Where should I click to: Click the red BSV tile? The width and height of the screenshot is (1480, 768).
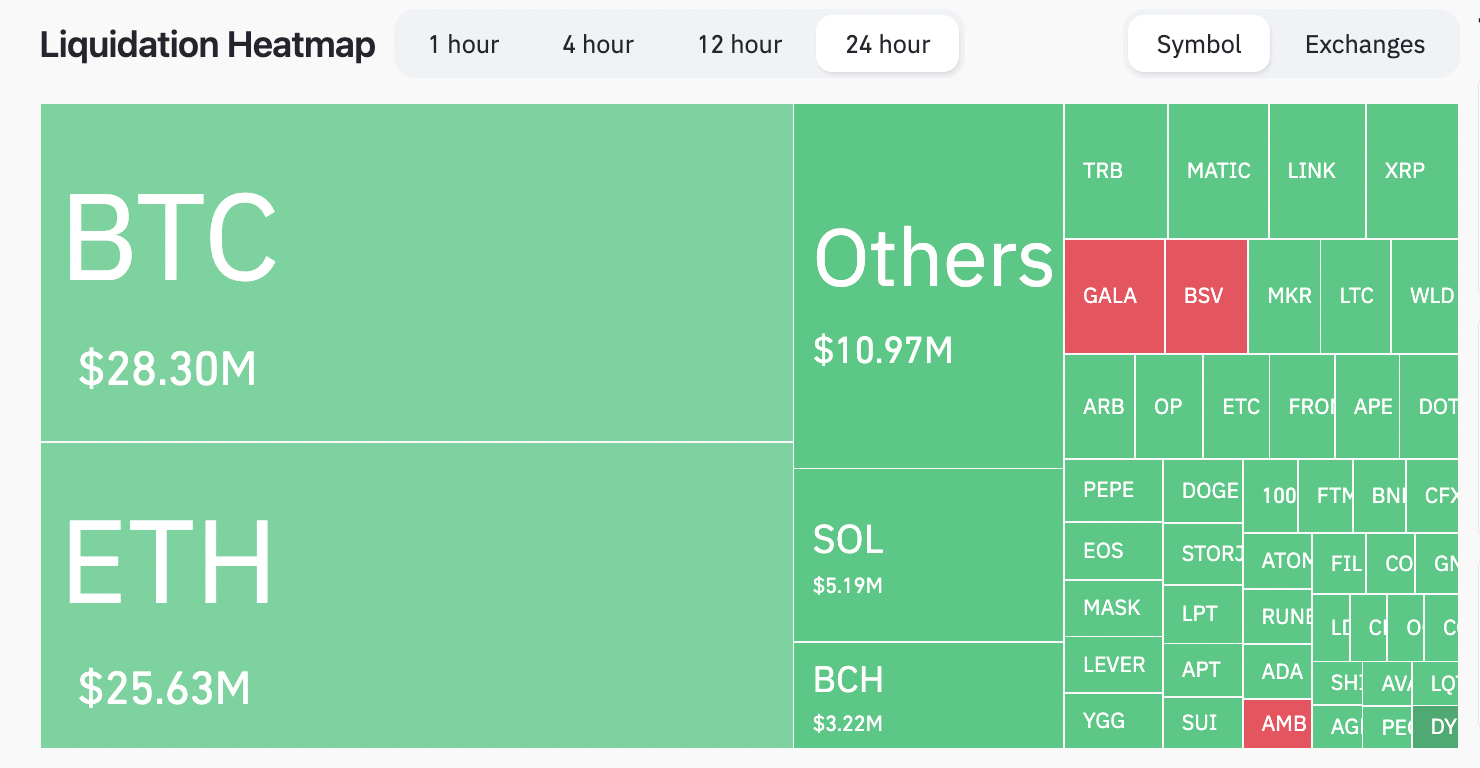[1206, 296]
